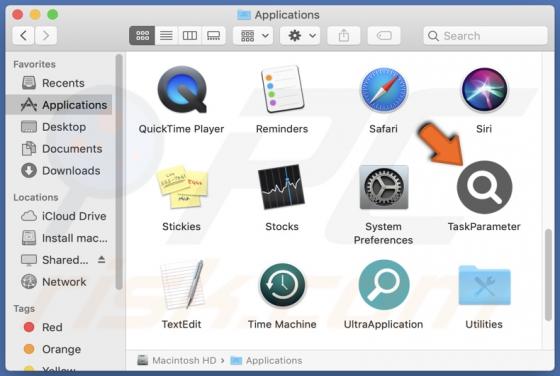Click the Tags sidebar heading
This screenshot has height=376, width=560.
(24, 309)
